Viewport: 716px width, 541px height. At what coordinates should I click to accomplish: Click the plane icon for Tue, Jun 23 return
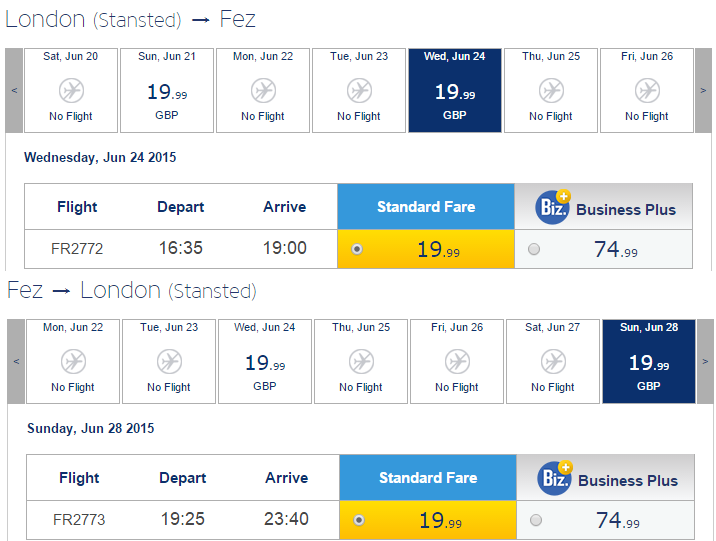click(x=169, y=362)
